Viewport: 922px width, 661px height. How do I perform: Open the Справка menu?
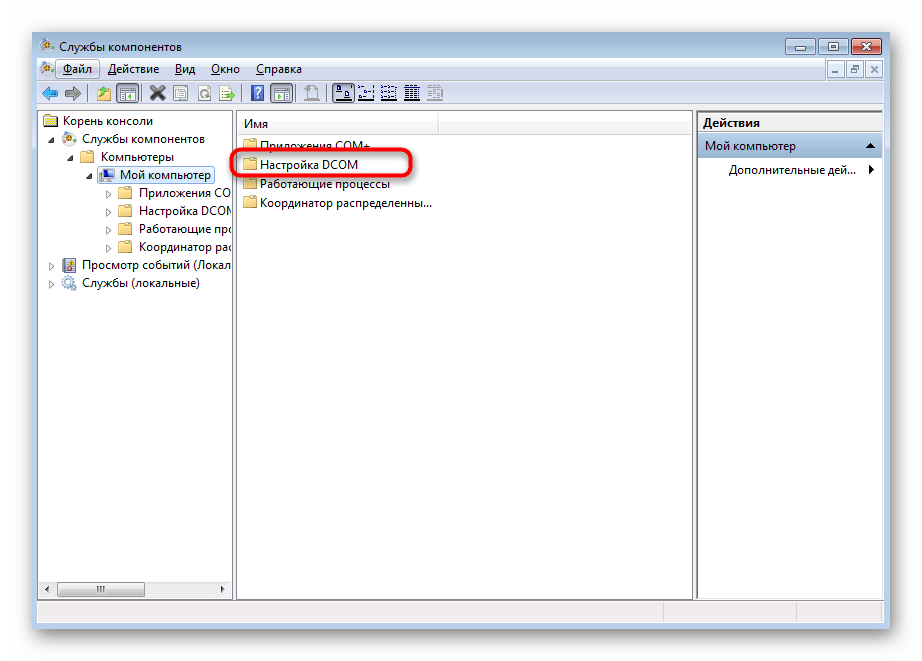tap(278, 69)
